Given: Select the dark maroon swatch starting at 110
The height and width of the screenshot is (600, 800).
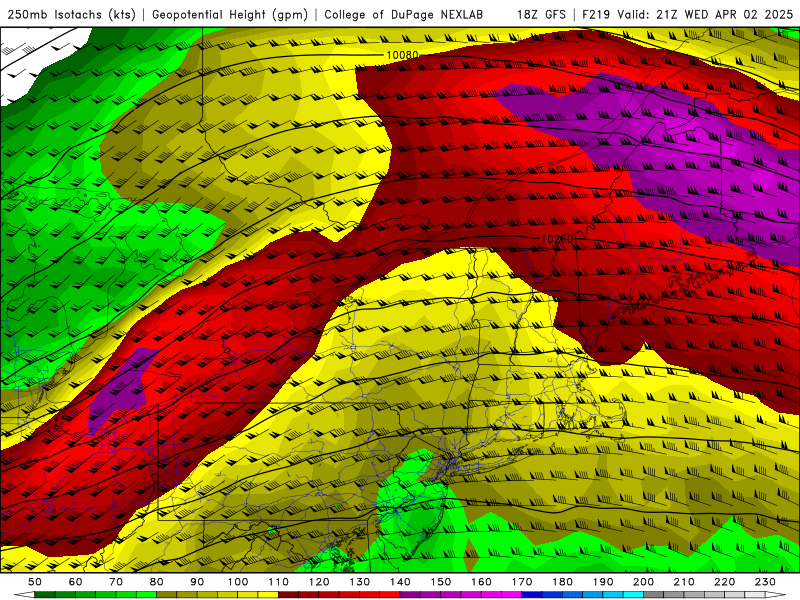Looking at the screenshot, I should click(289, 595).
